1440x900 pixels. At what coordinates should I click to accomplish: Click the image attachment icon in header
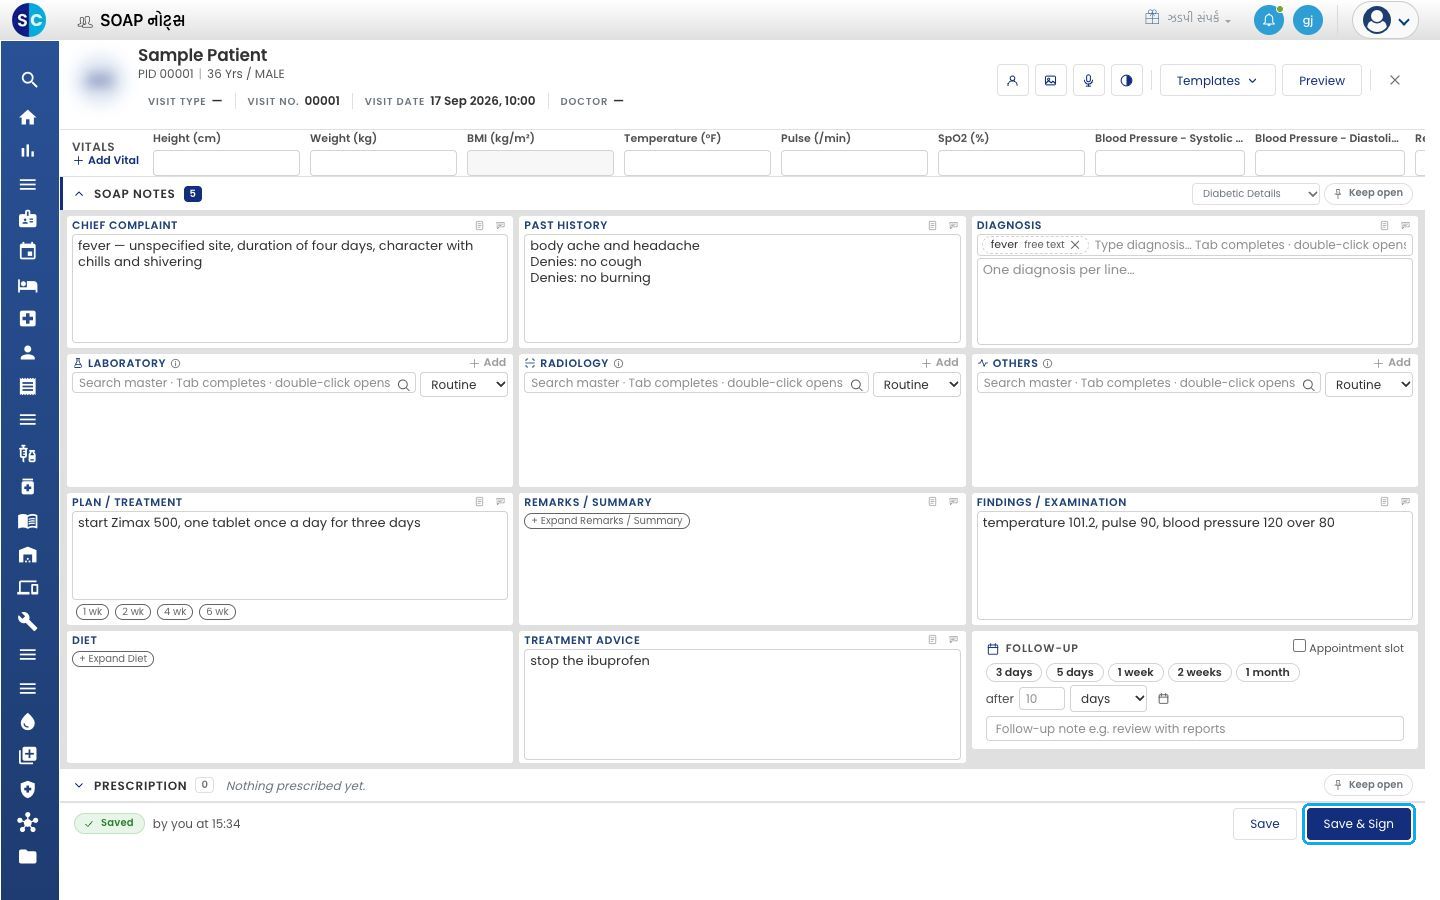pos(1050,81)
